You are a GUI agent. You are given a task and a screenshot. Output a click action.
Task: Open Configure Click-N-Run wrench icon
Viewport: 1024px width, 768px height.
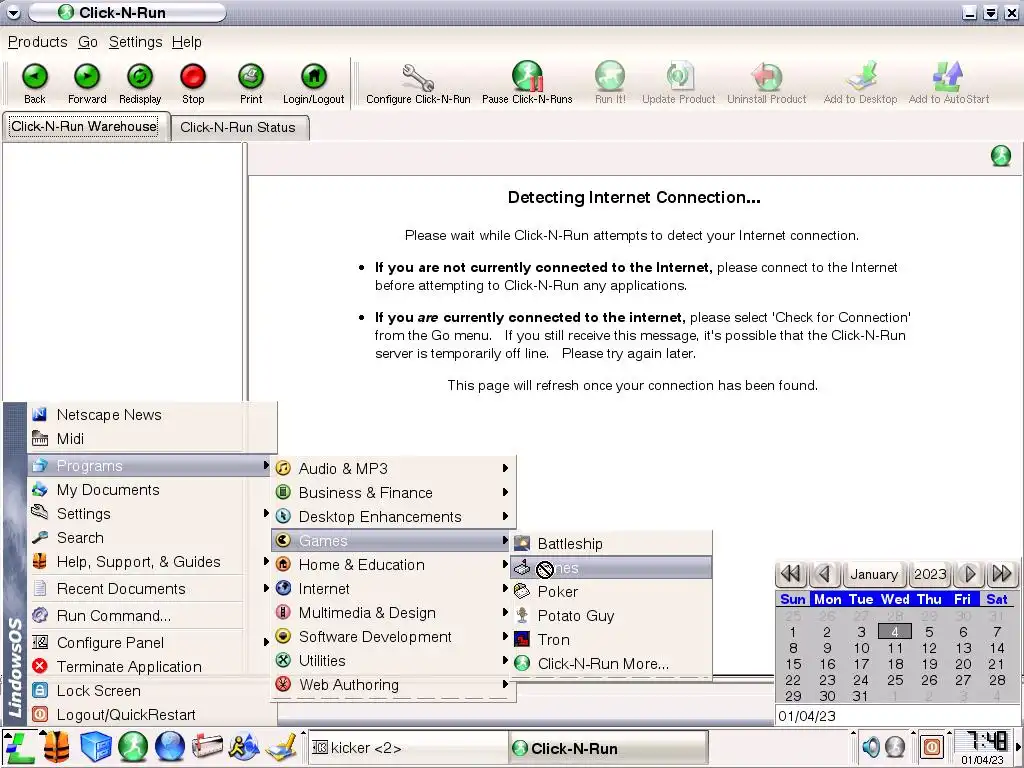point(418,77)
